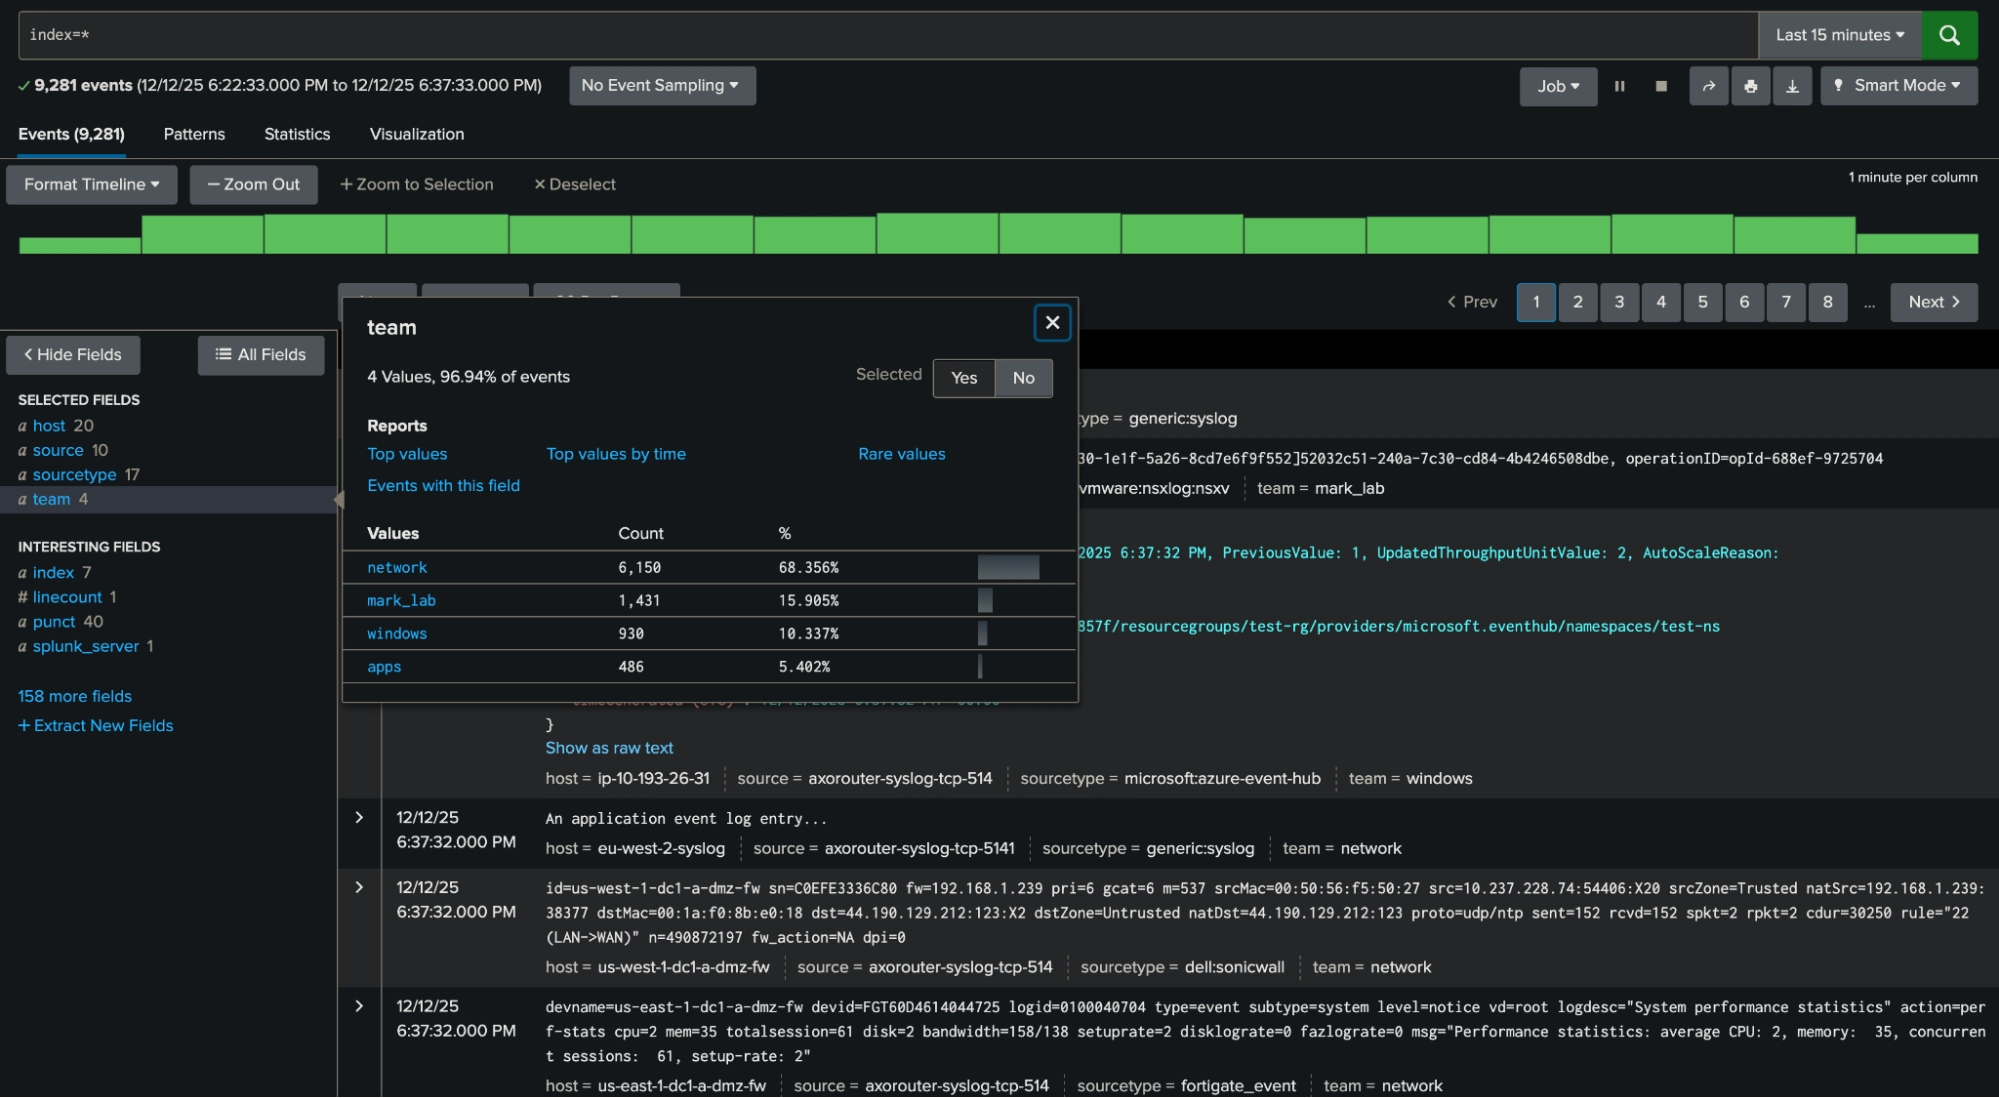Open the All Fields list
Viewport: 1999px width, 1098px height.
click(x=261, y=355)
